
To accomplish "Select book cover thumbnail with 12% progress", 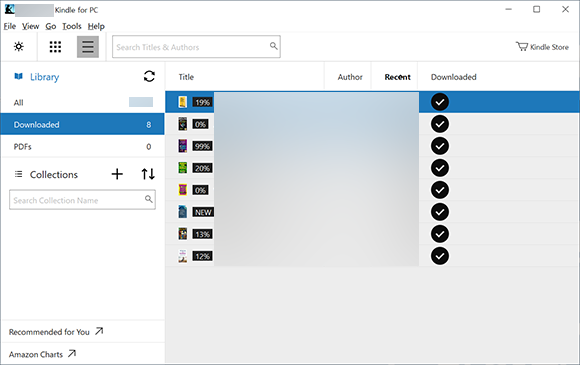I will 183,256.
